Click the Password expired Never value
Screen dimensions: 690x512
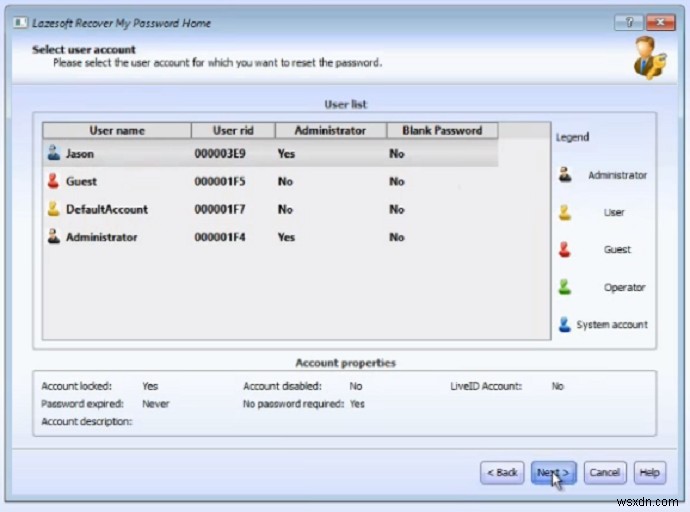click(x=156, y=403)
